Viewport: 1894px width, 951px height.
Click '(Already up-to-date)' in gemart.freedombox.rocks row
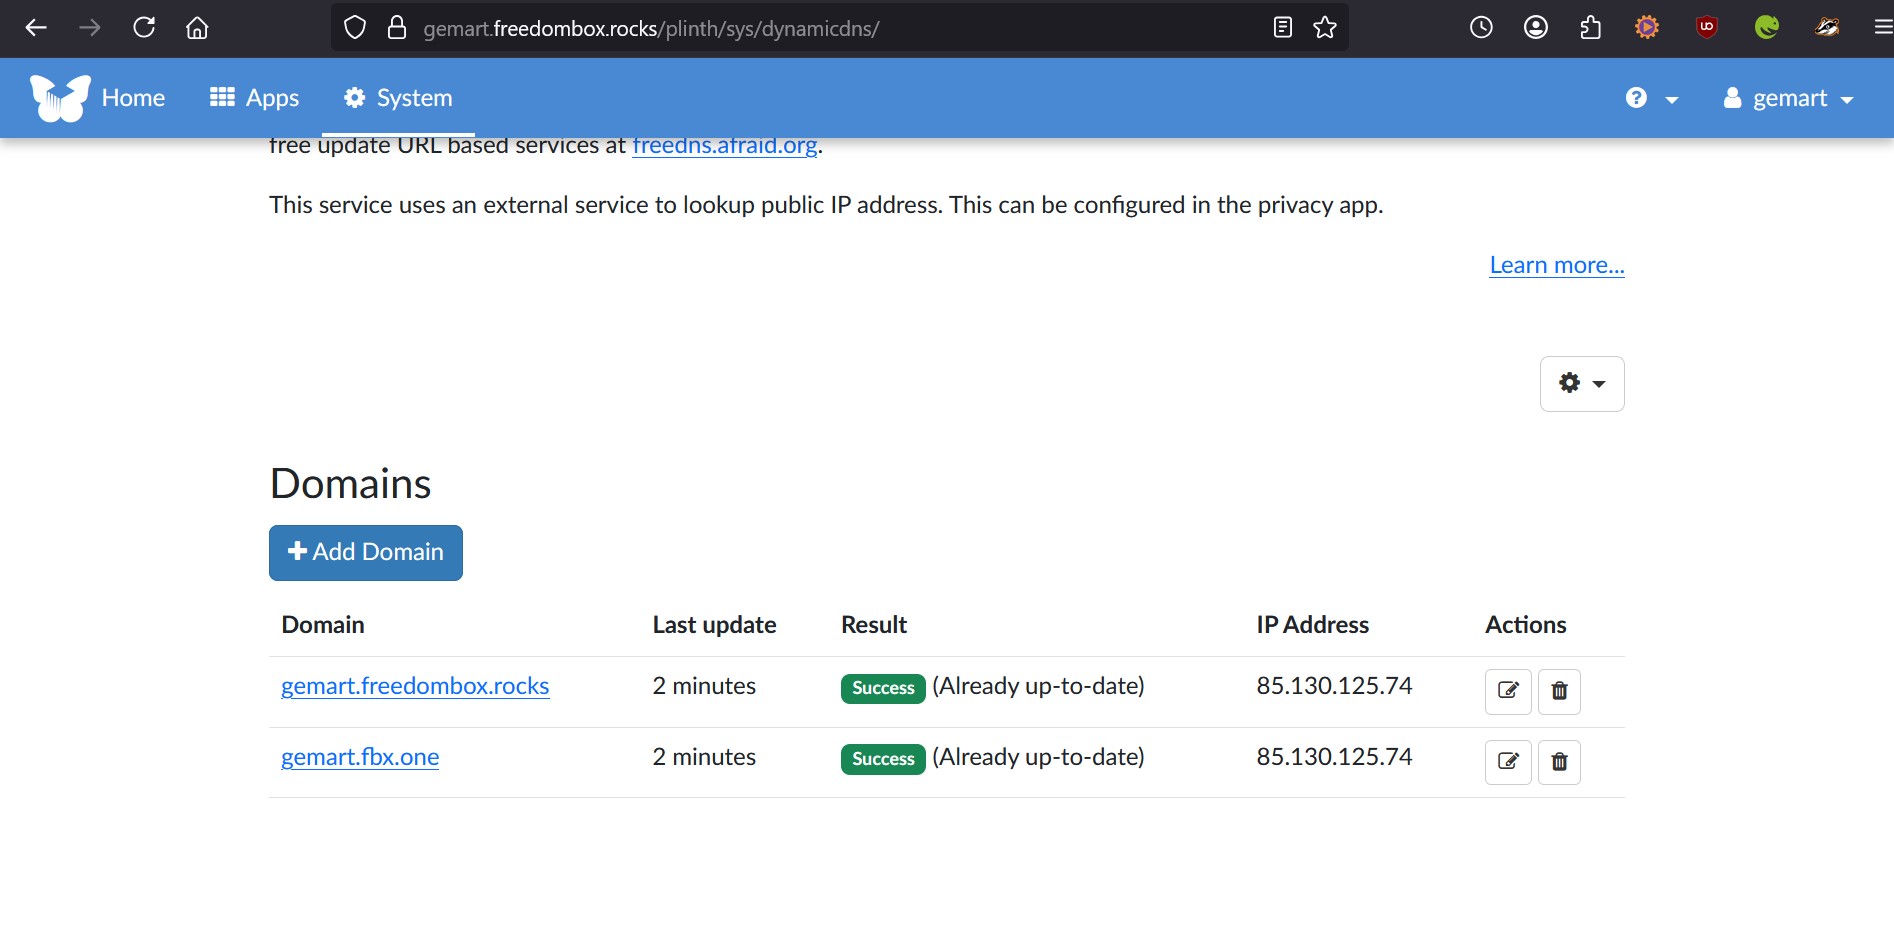point(1038,686)
